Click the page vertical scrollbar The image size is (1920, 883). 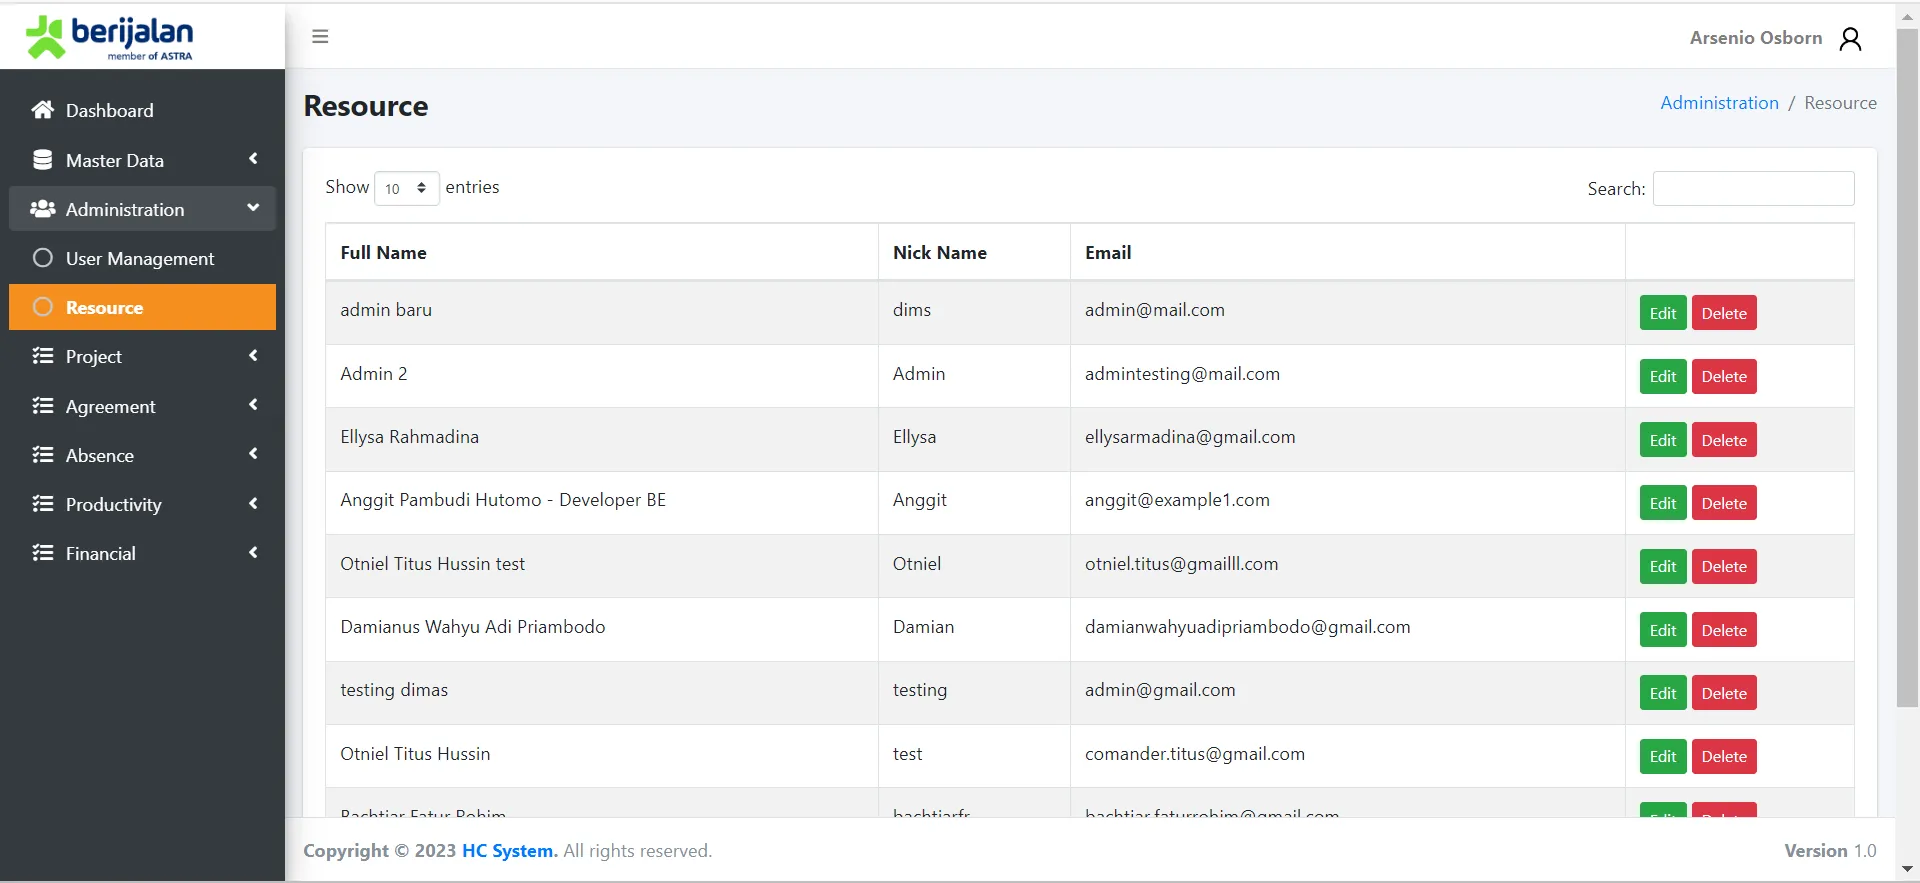point(1907,368)
